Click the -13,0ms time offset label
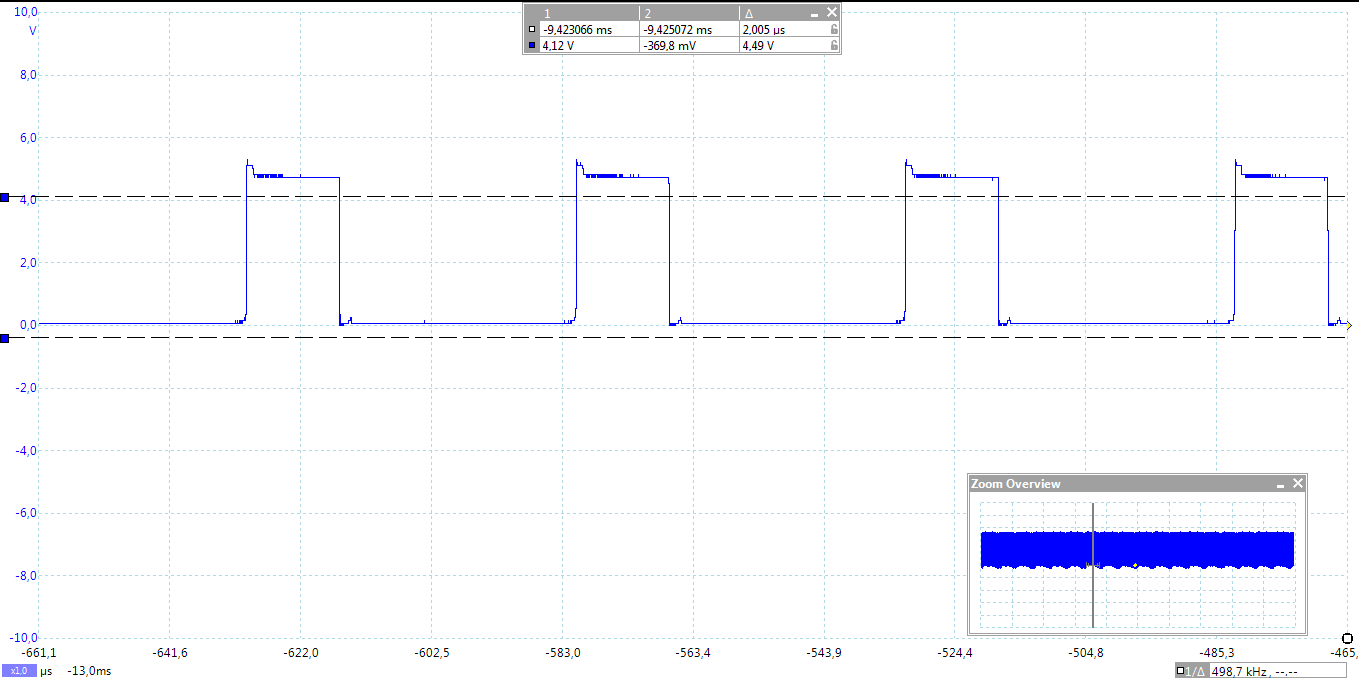 coord(89,671)
